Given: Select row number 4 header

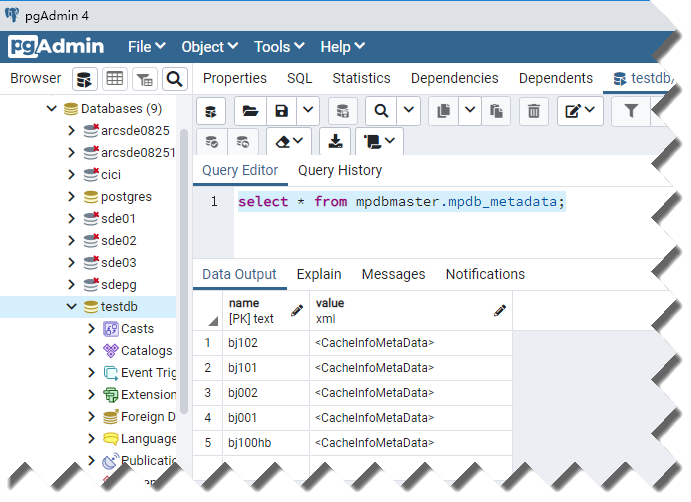Looking at the screenshot, I should (208, 418).
